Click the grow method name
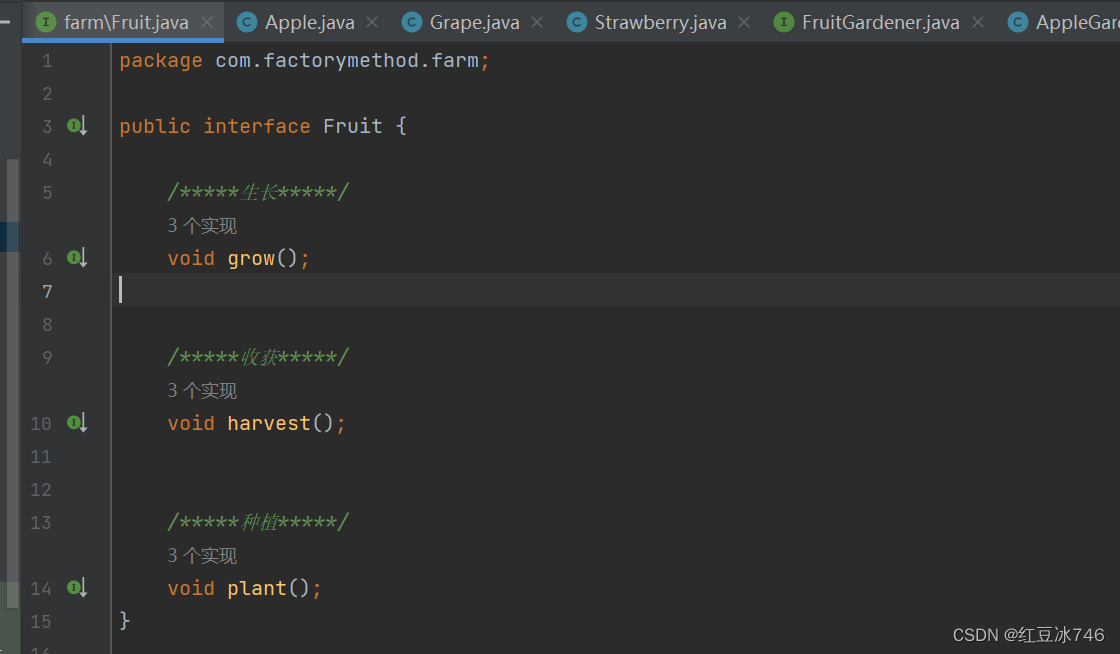 click(x=251, y=258)
